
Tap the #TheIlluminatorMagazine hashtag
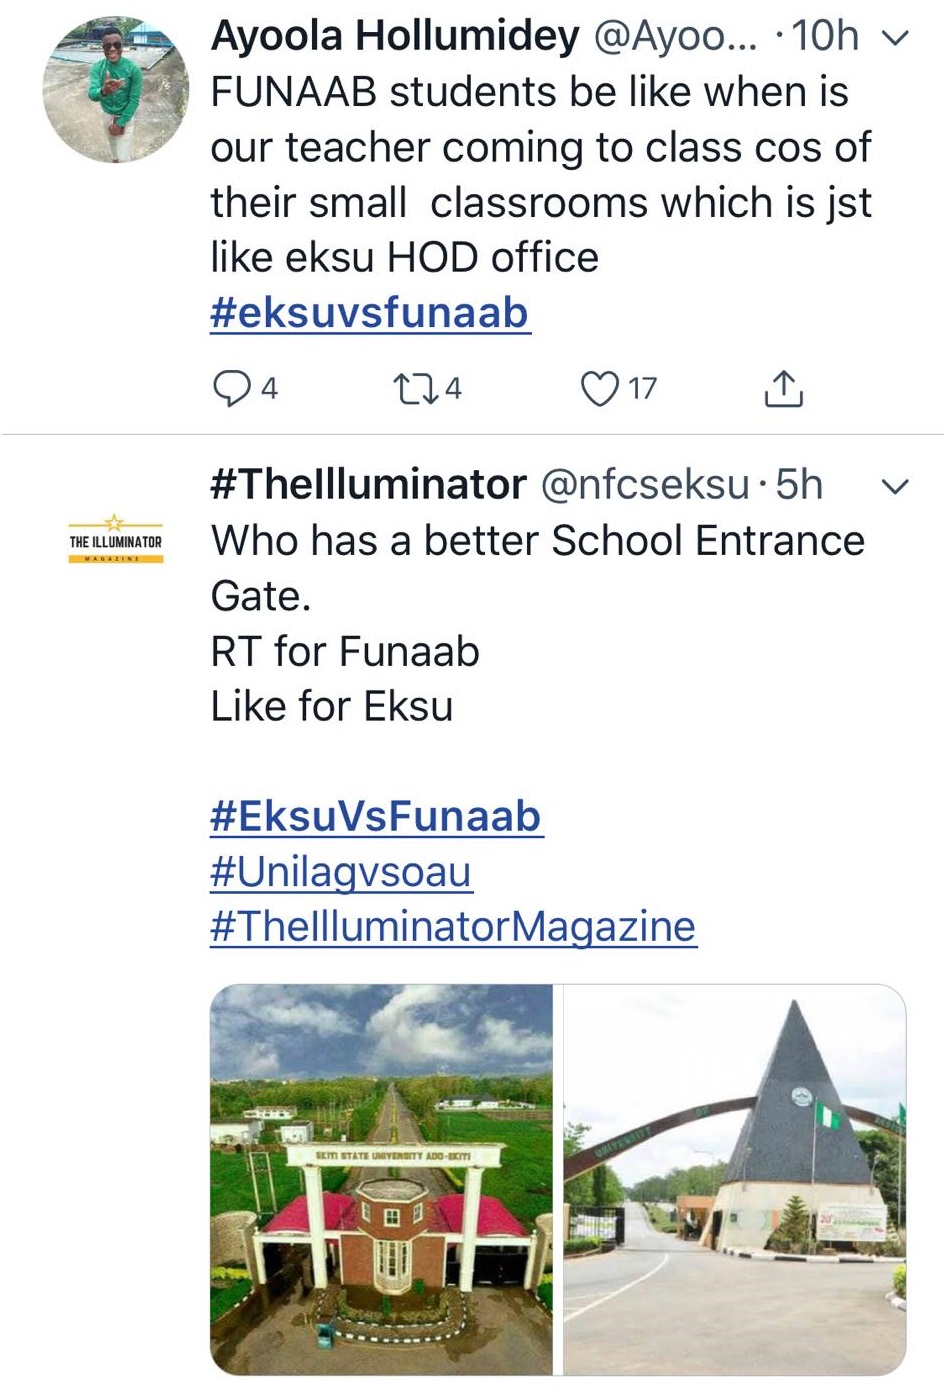click(452, 926)
